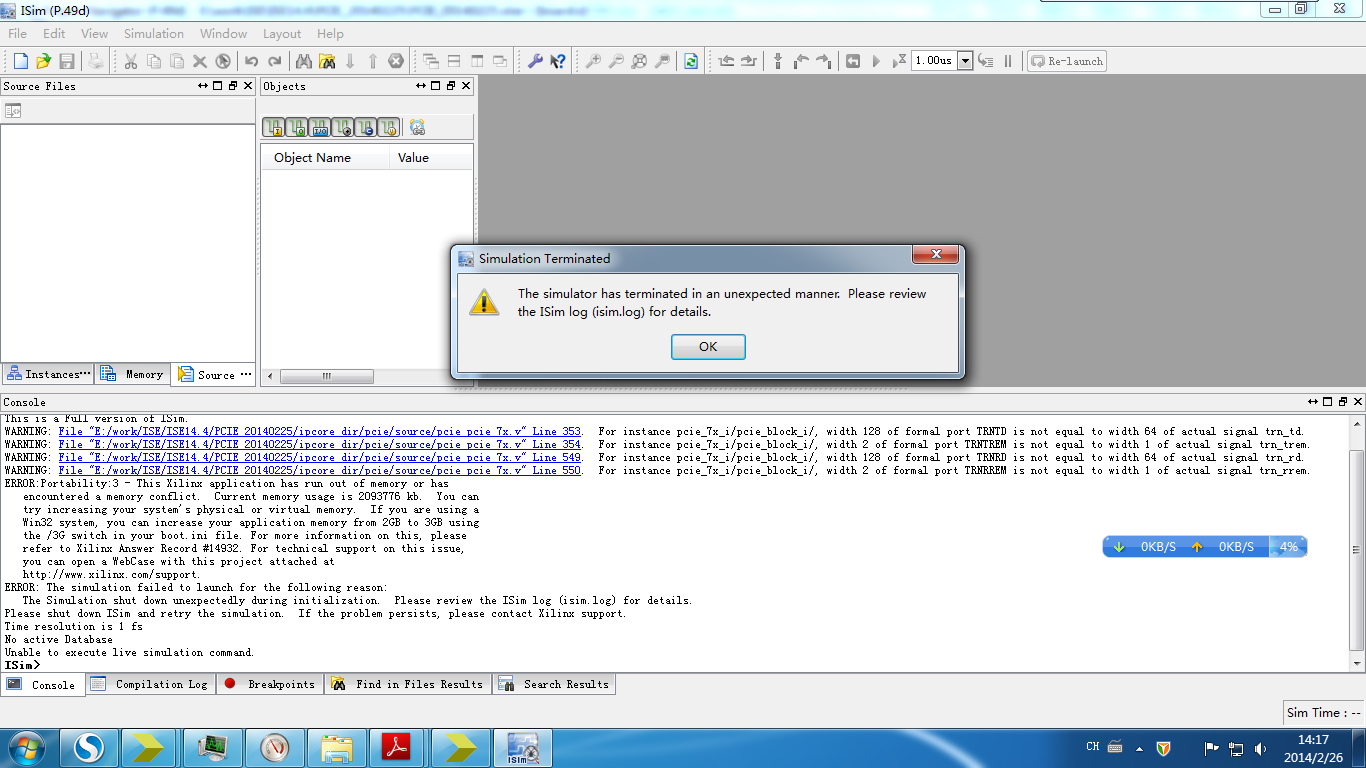Open the Help menu

tap(331, 34)
